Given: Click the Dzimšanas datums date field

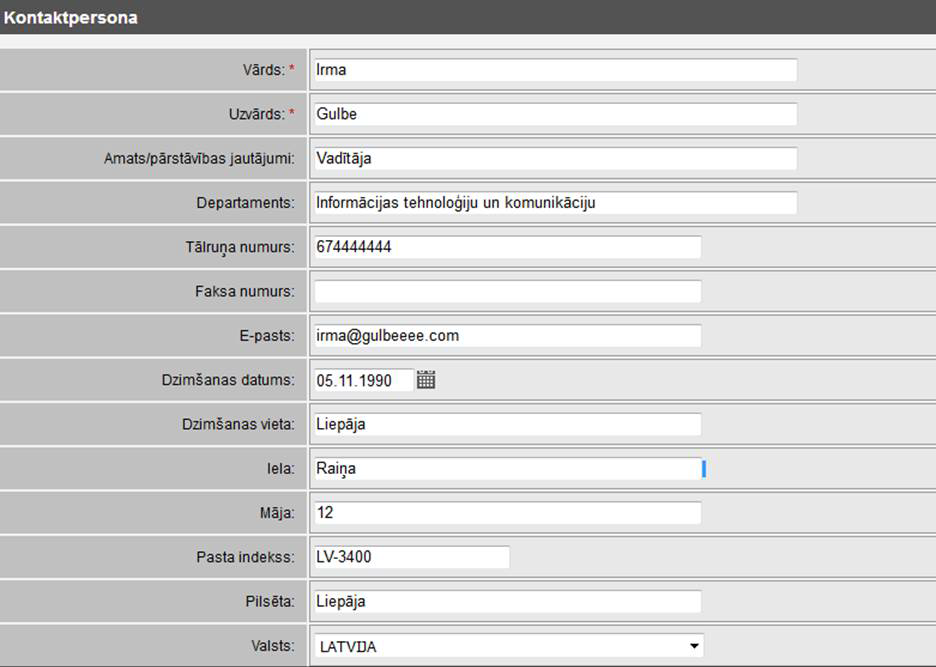Looking at the screenshot, I should (362, 380).
